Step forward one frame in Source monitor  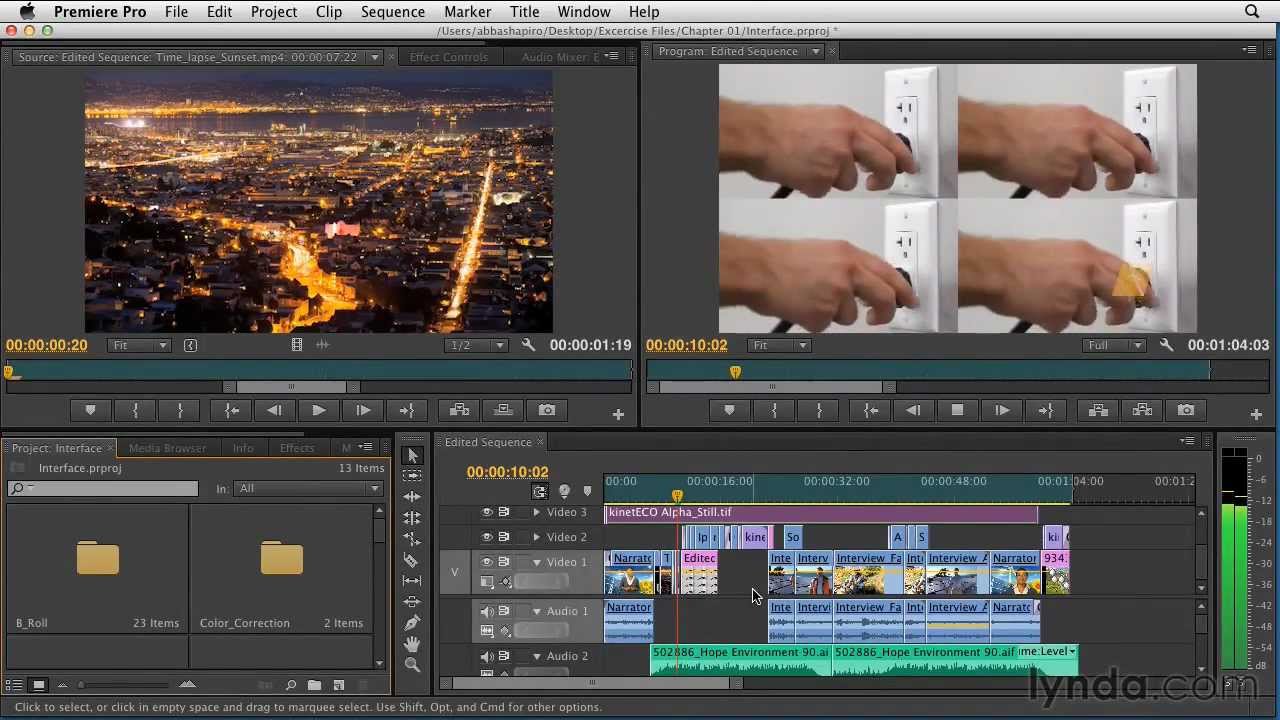click(363, 410)
